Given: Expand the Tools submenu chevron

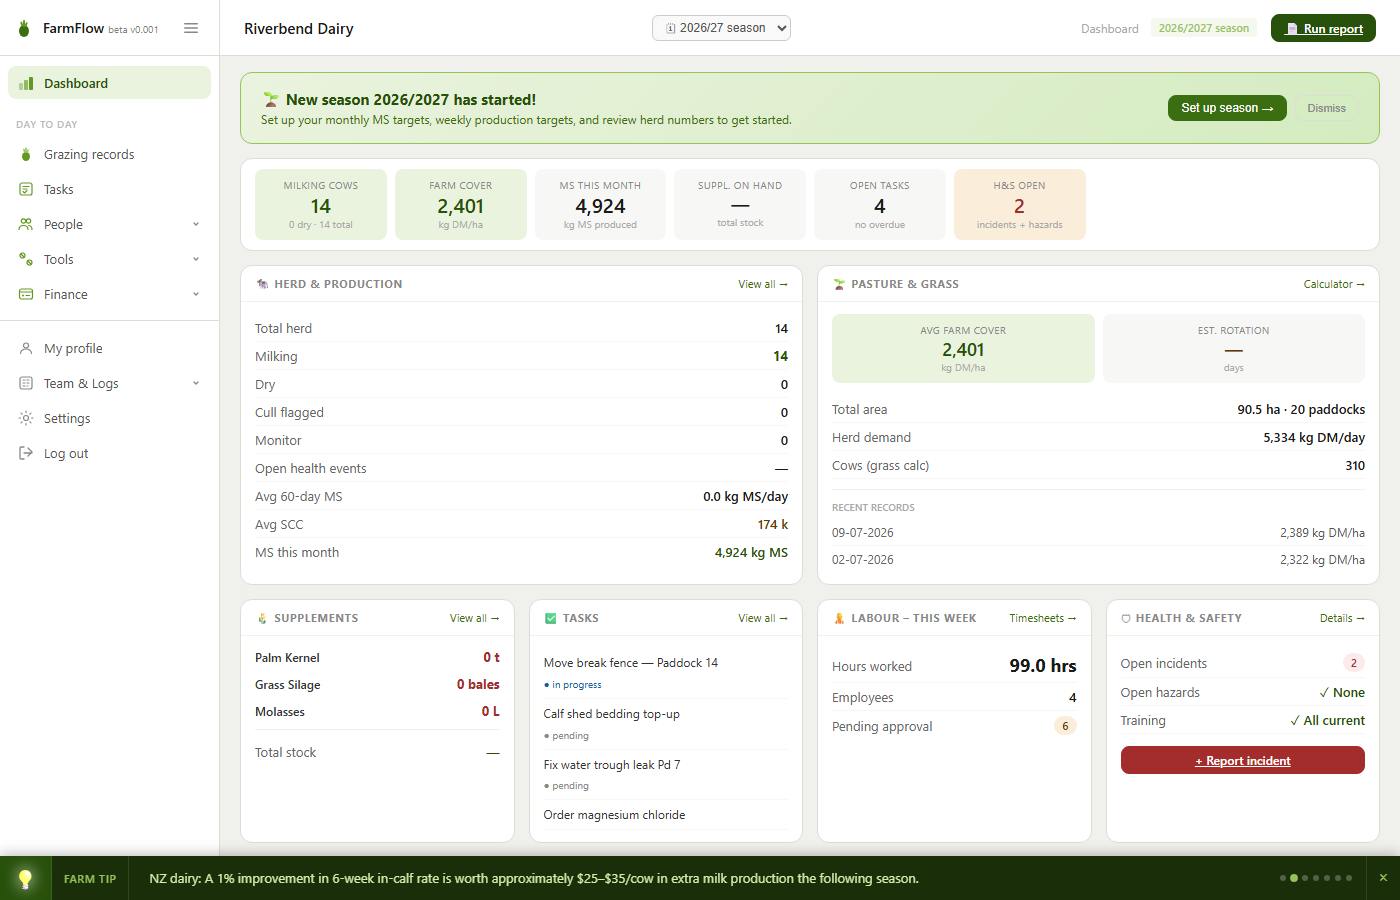Looking at the screenshot, I should pos(196,259).
